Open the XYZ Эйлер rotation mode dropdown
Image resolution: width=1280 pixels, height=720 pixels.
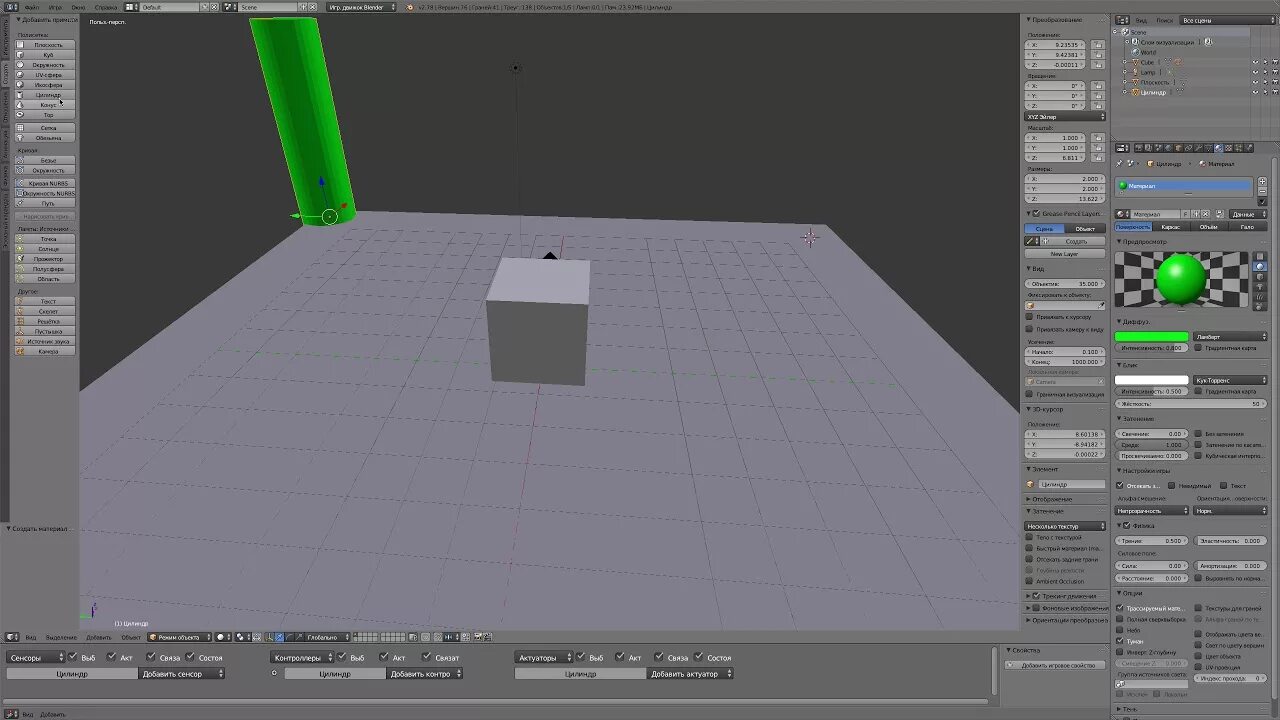click(x=1066, y=117)
